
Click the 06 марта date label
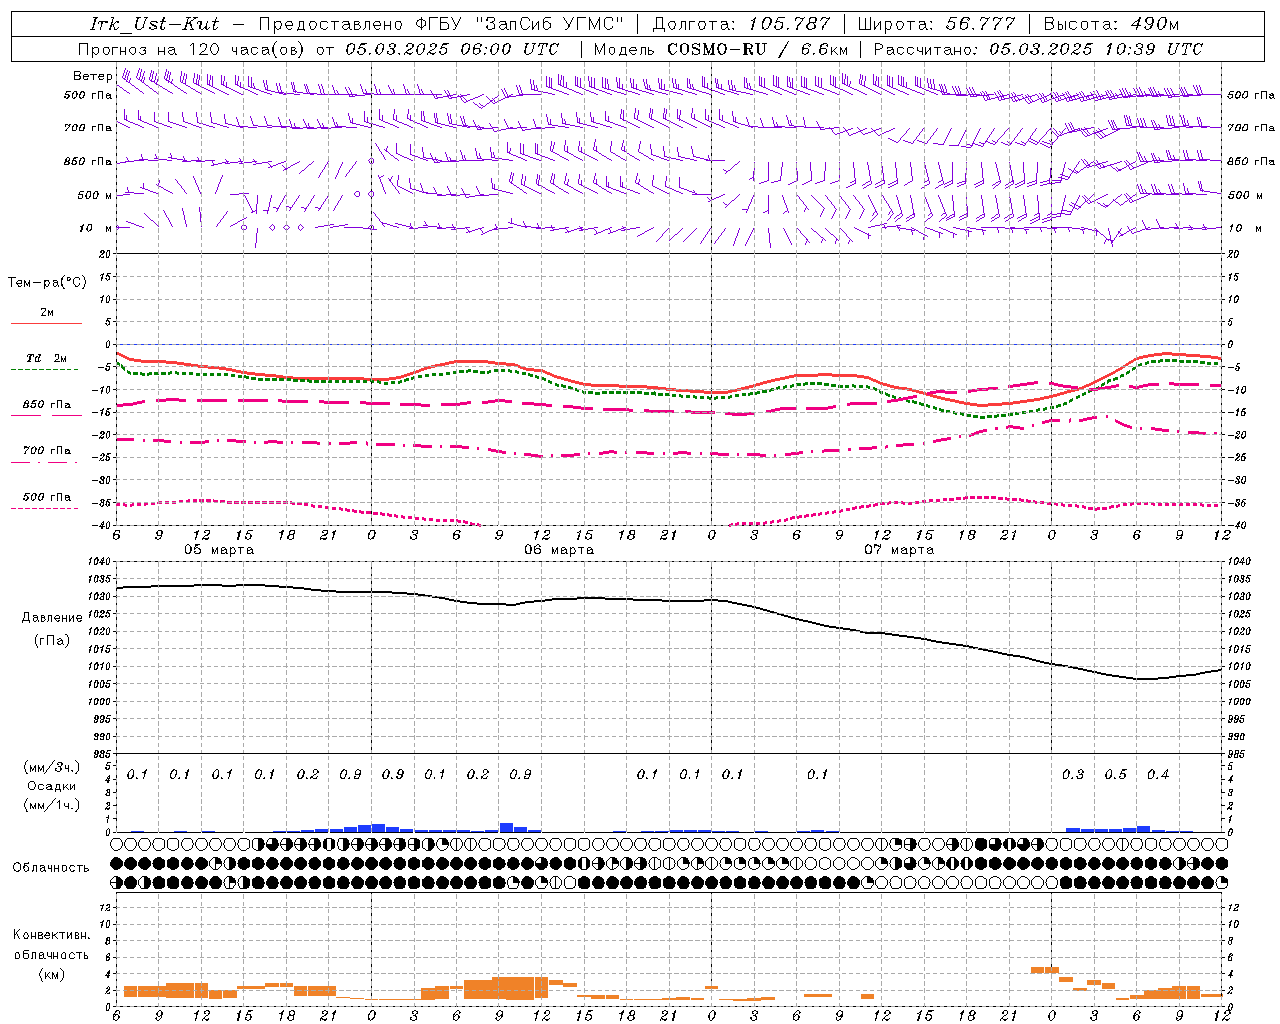[559, 550]
